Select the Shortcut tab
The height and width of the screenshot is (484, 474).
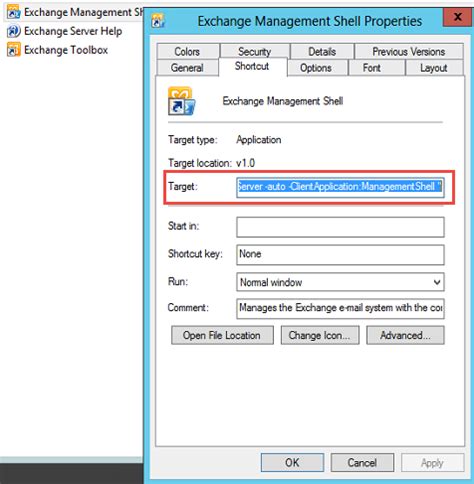point(252,66)
